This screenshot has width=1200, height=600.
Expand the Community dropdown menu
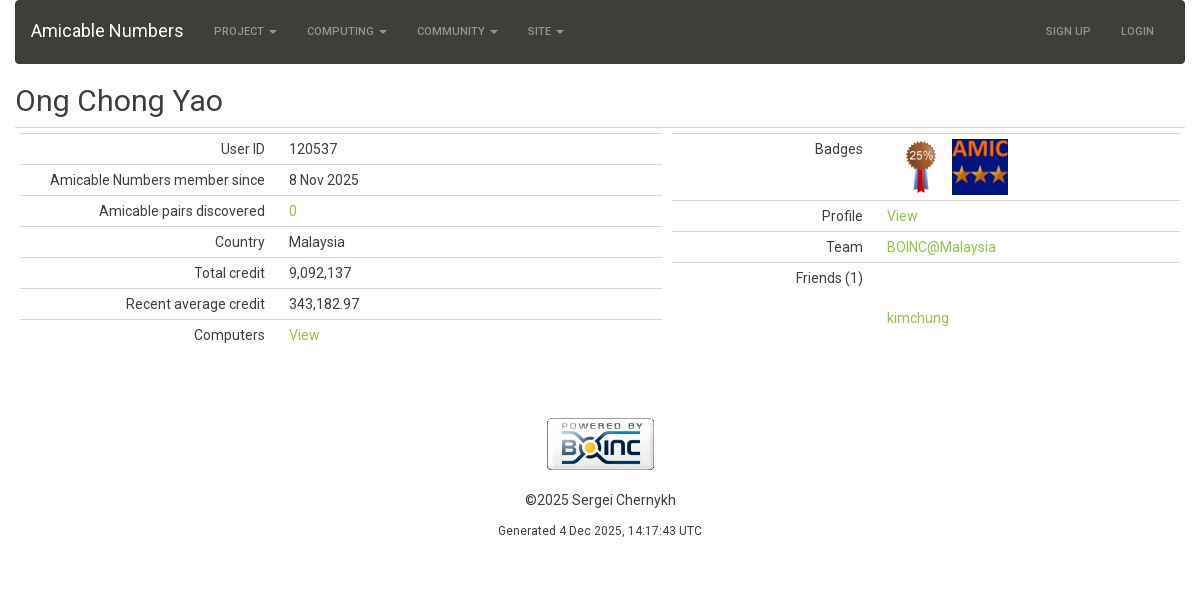[x=457, y=32]
